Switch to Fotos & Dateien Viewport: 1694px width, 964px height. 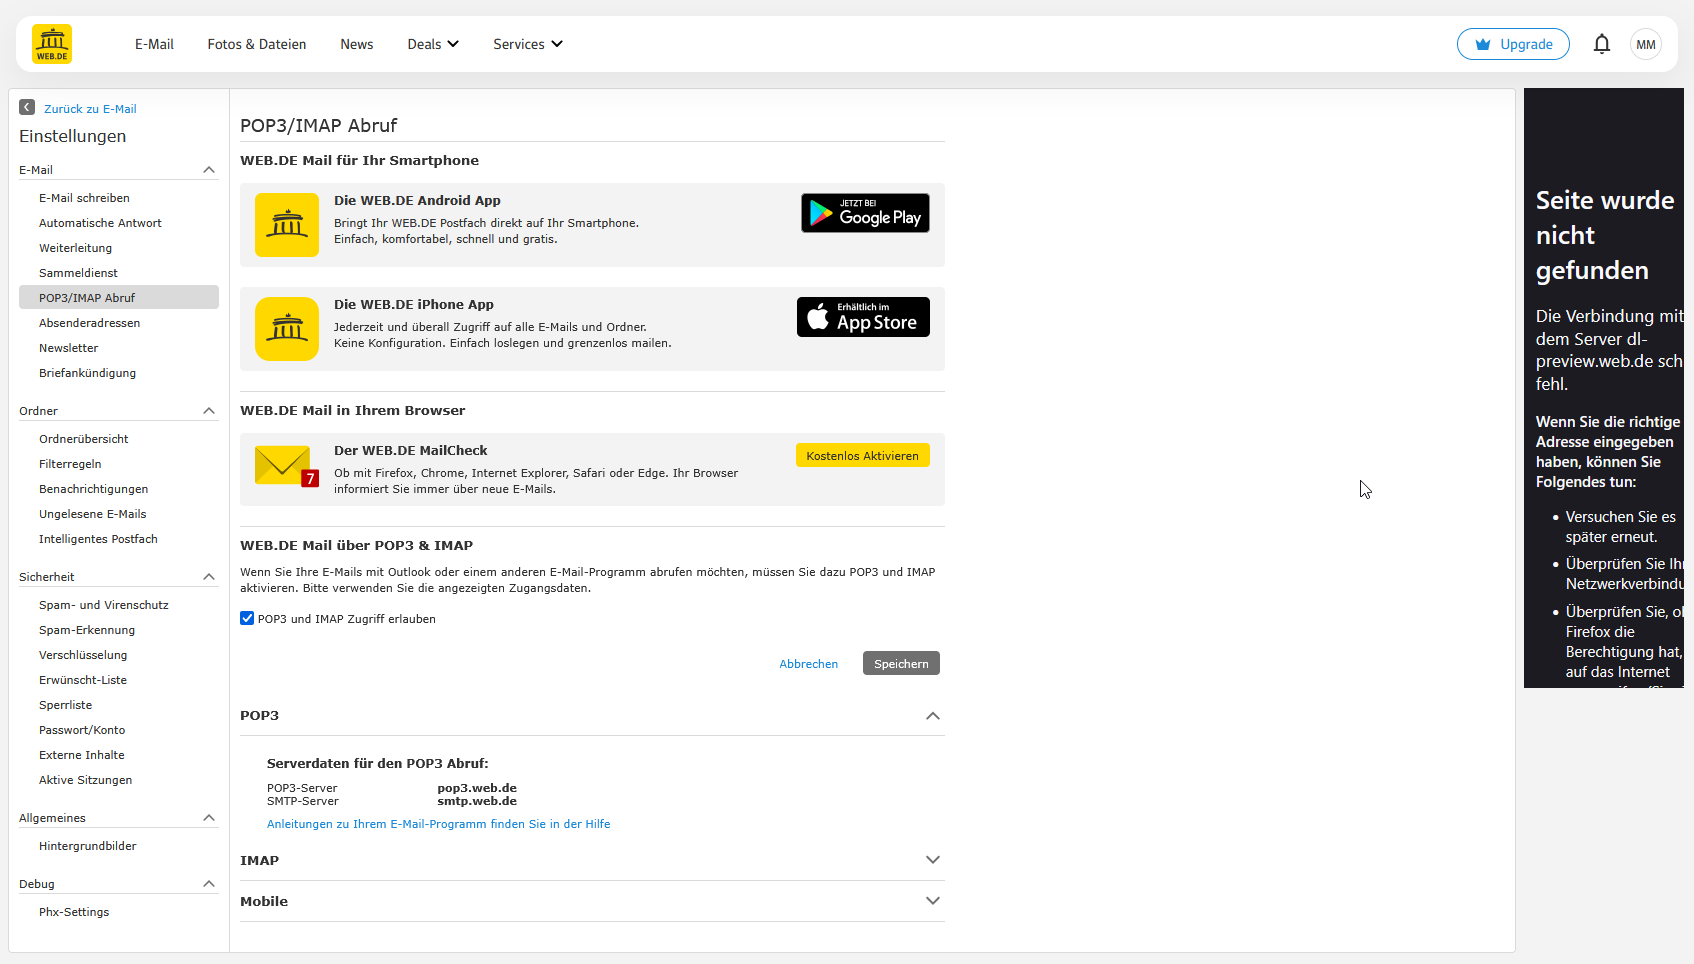(256, 43)
